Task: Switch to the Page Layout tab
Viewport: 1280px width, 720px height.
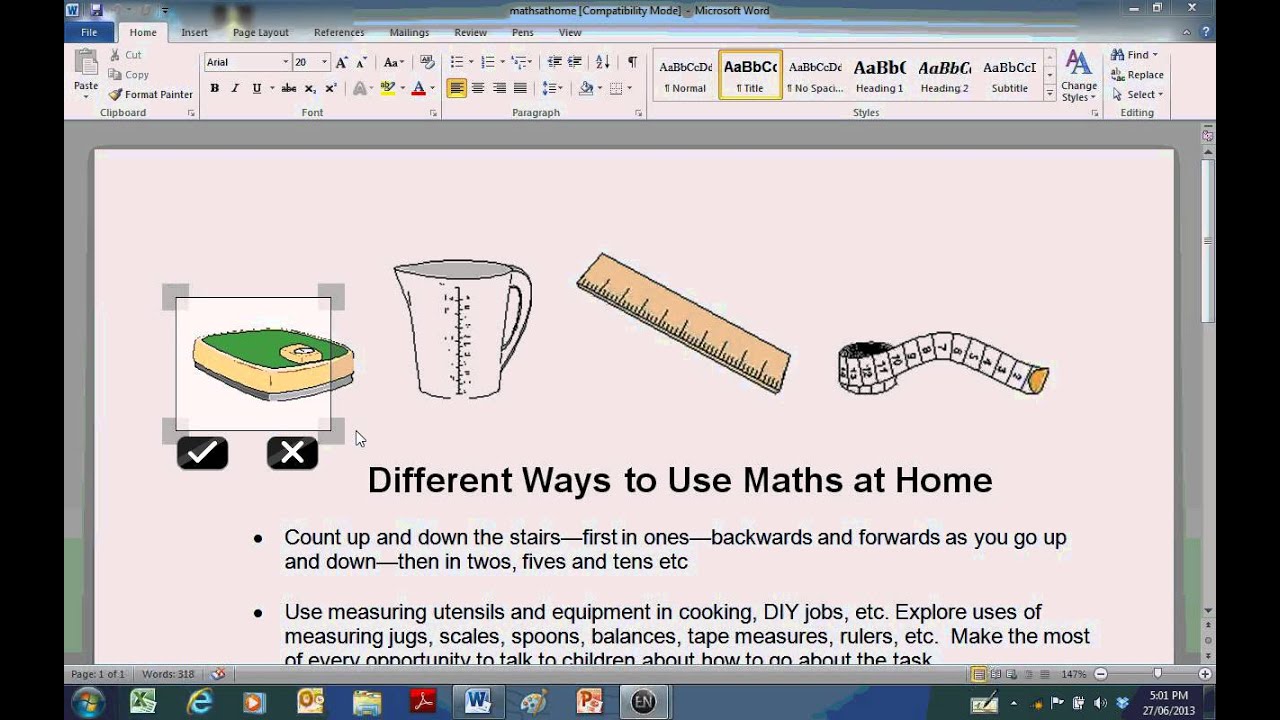Action: pyautogui.click(x=260, y=32)
